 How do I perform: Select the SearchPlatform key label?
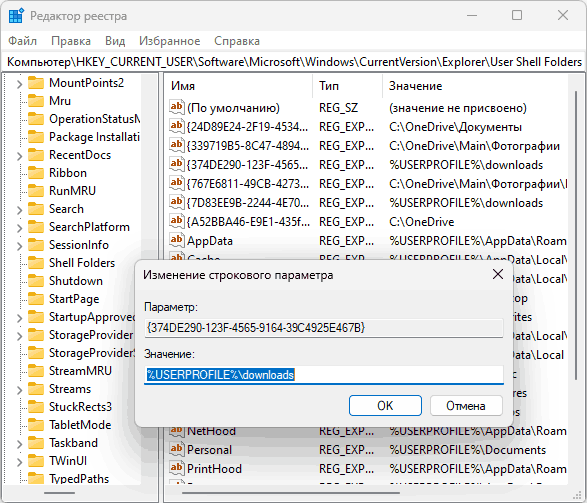click(89, 227)
